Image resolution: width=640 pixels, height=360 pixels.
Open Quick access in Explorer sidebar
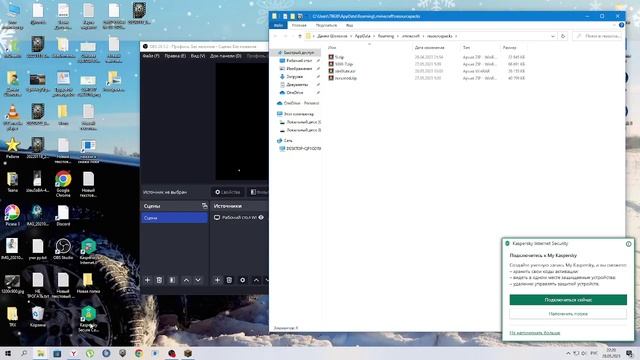[296, 53]
